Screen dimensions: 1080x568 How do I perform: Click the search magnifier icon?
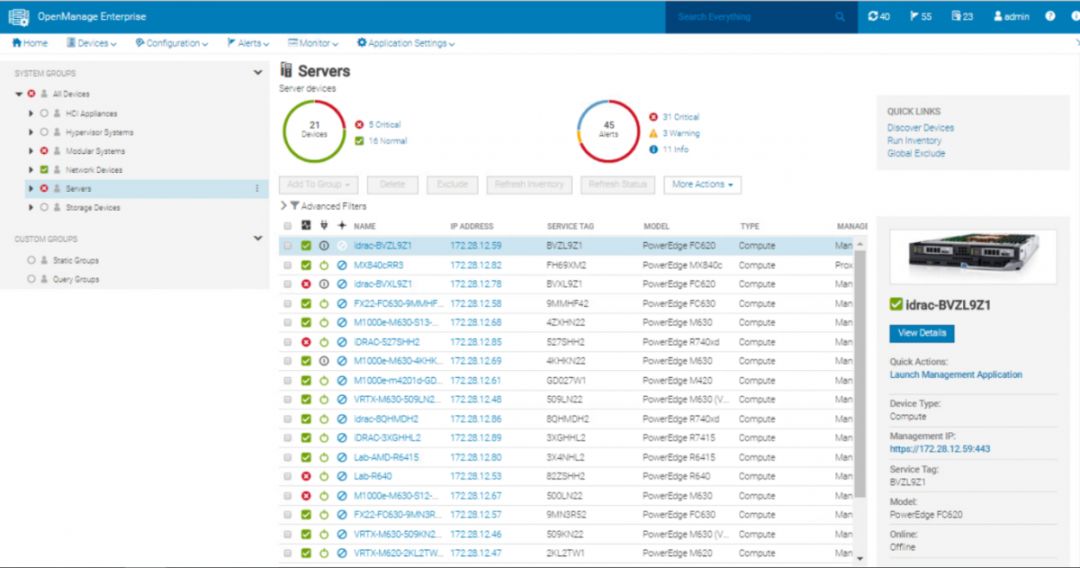840,17
